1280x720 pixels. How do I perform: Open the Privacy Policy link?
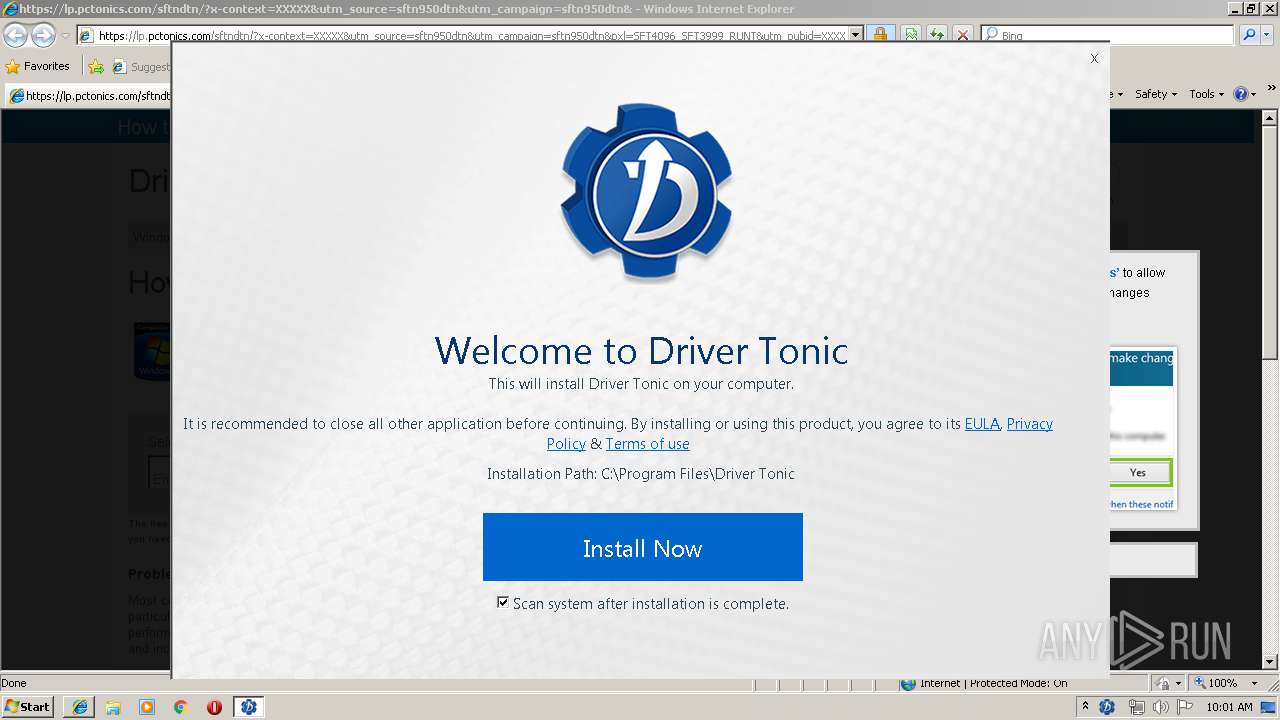tap(1029, 424)
